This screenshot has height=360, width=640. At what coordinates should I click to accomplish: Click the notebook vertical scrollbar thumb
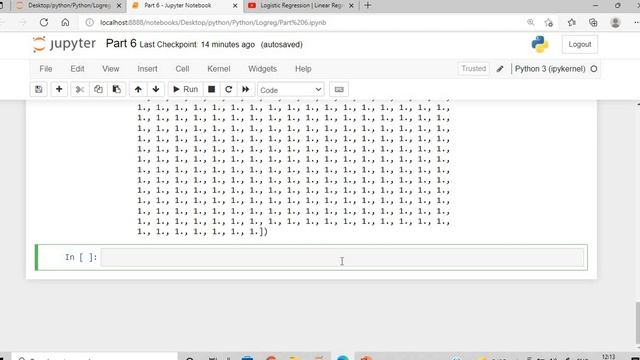click(638, 323)
